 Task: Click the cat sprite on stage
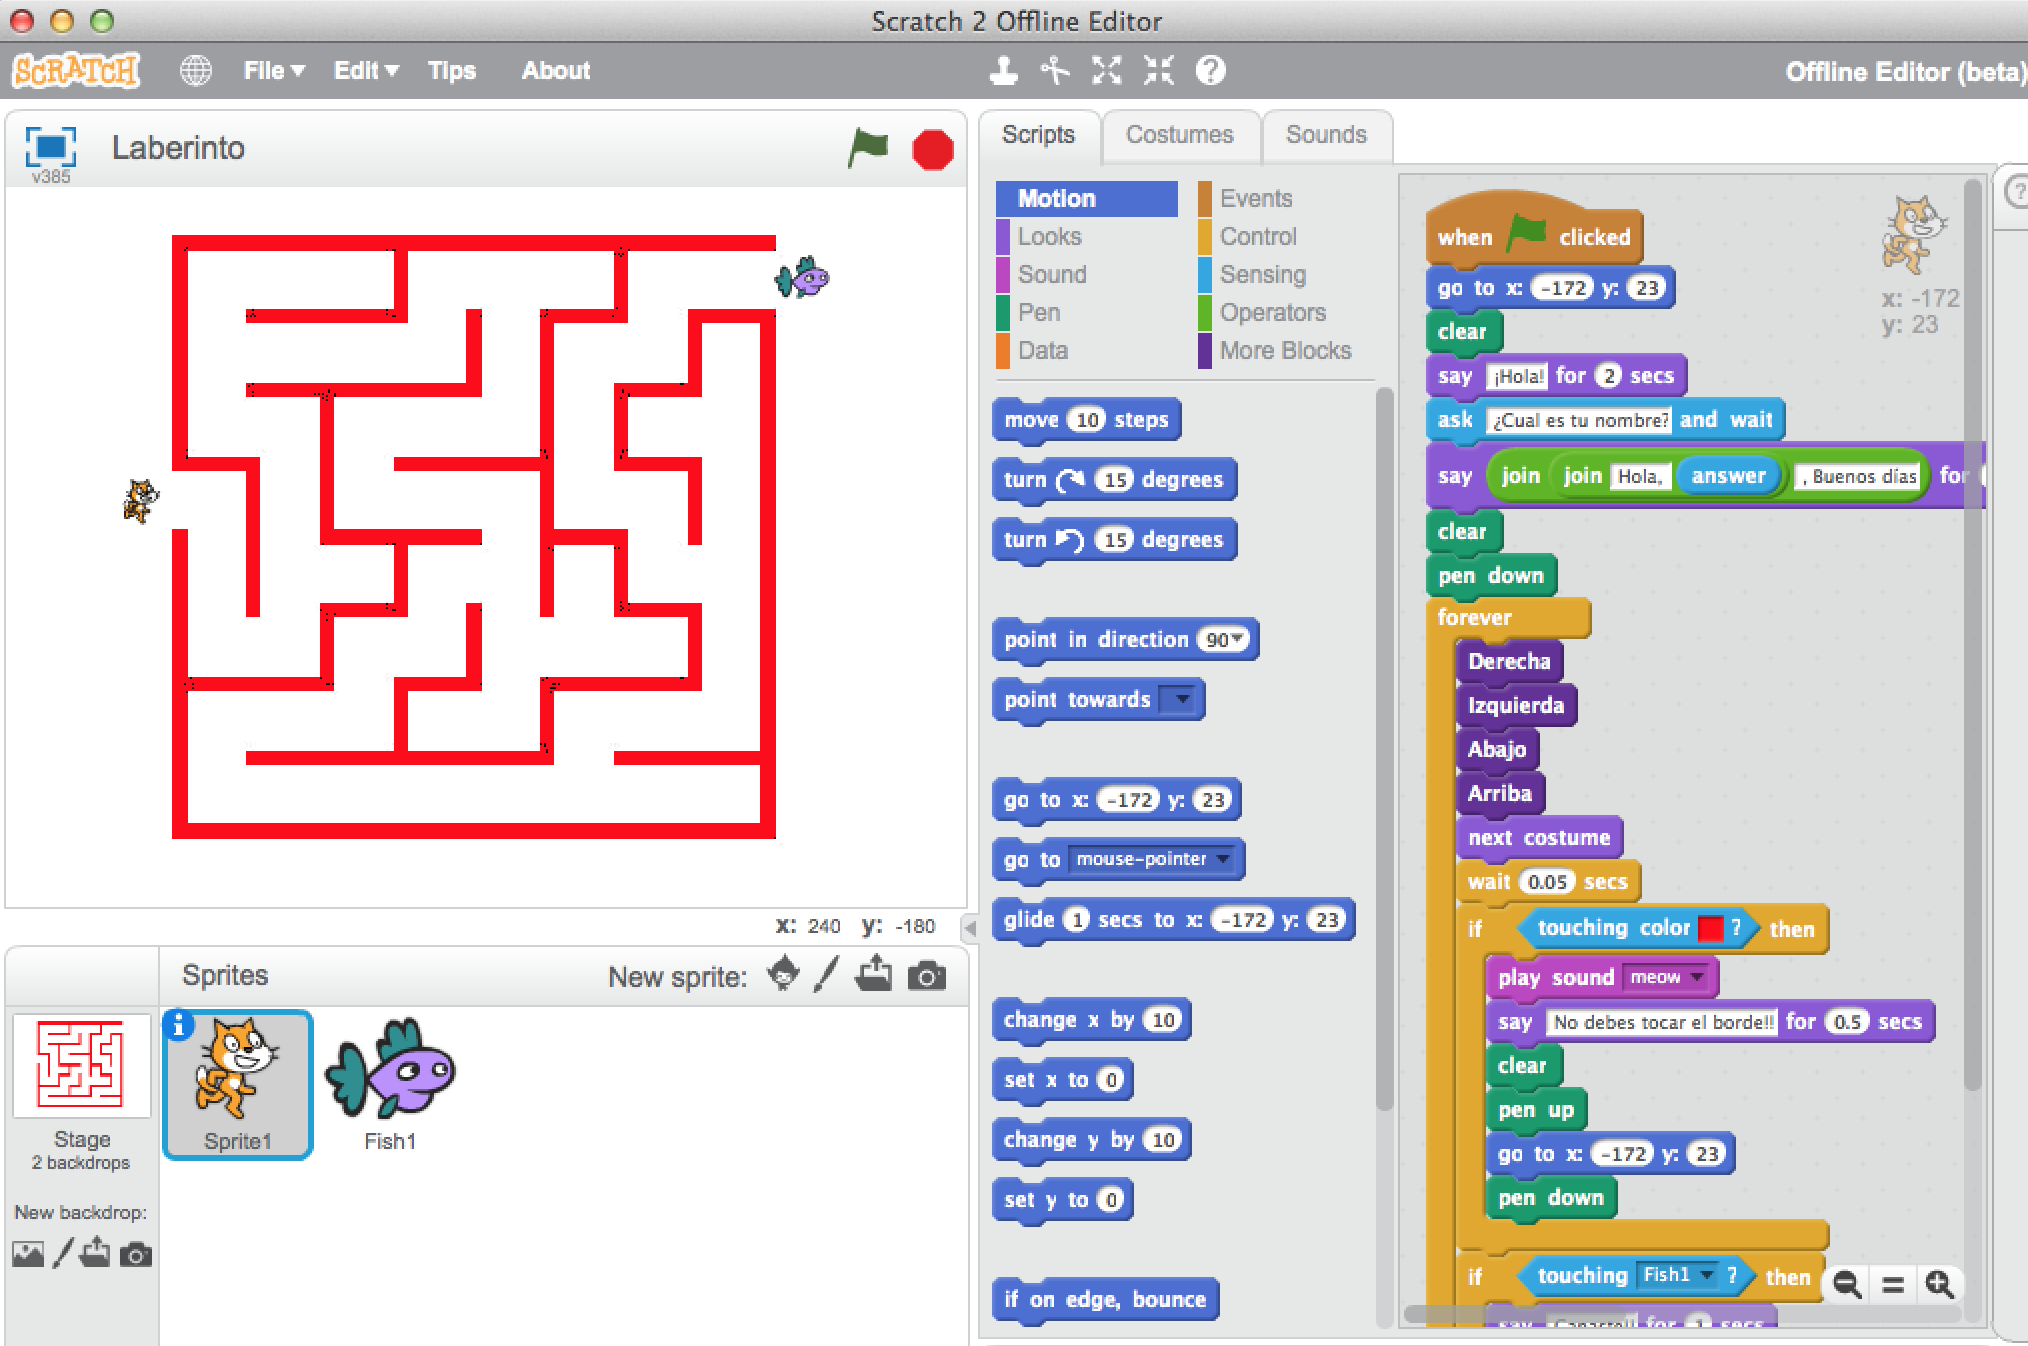141,500
